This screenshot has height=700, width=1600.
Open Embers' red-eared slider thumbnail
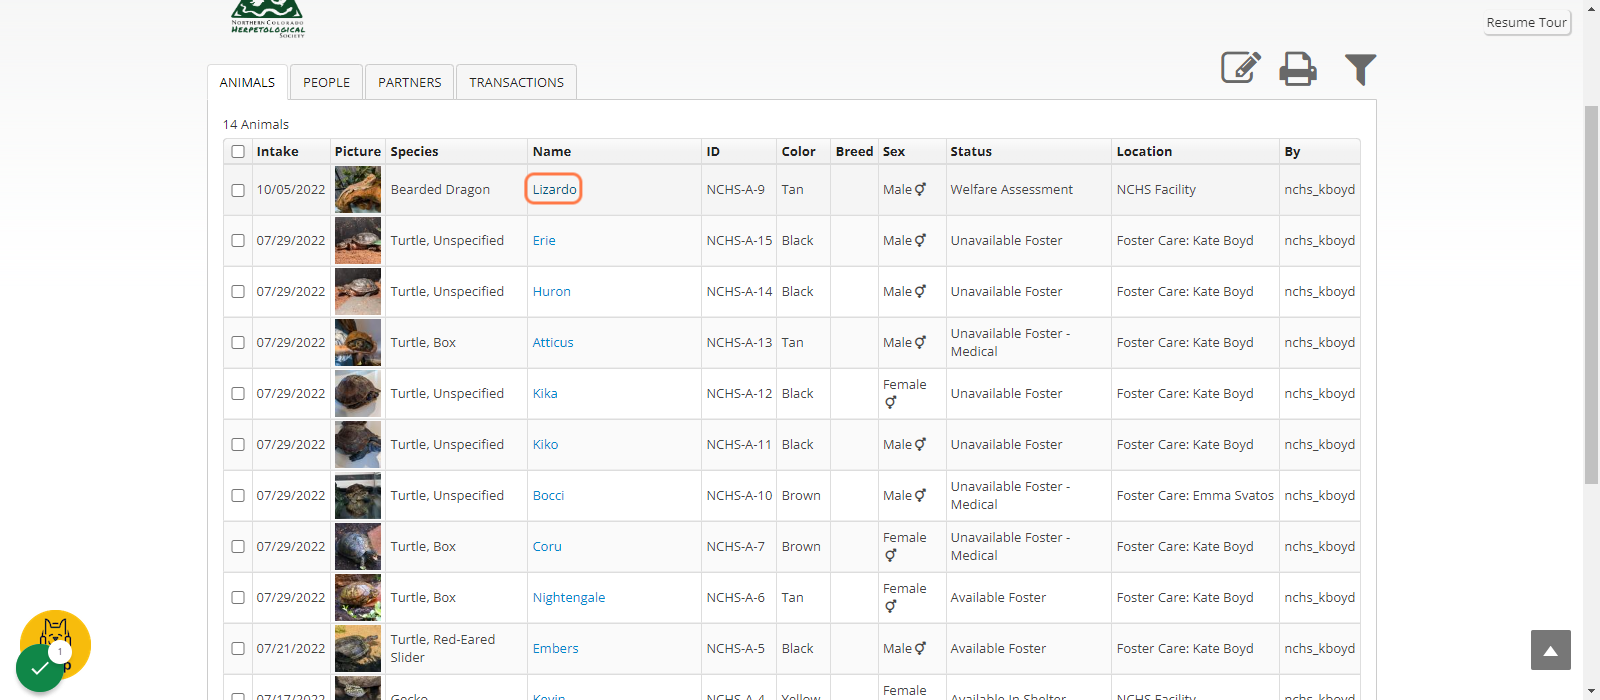point(358,649)
